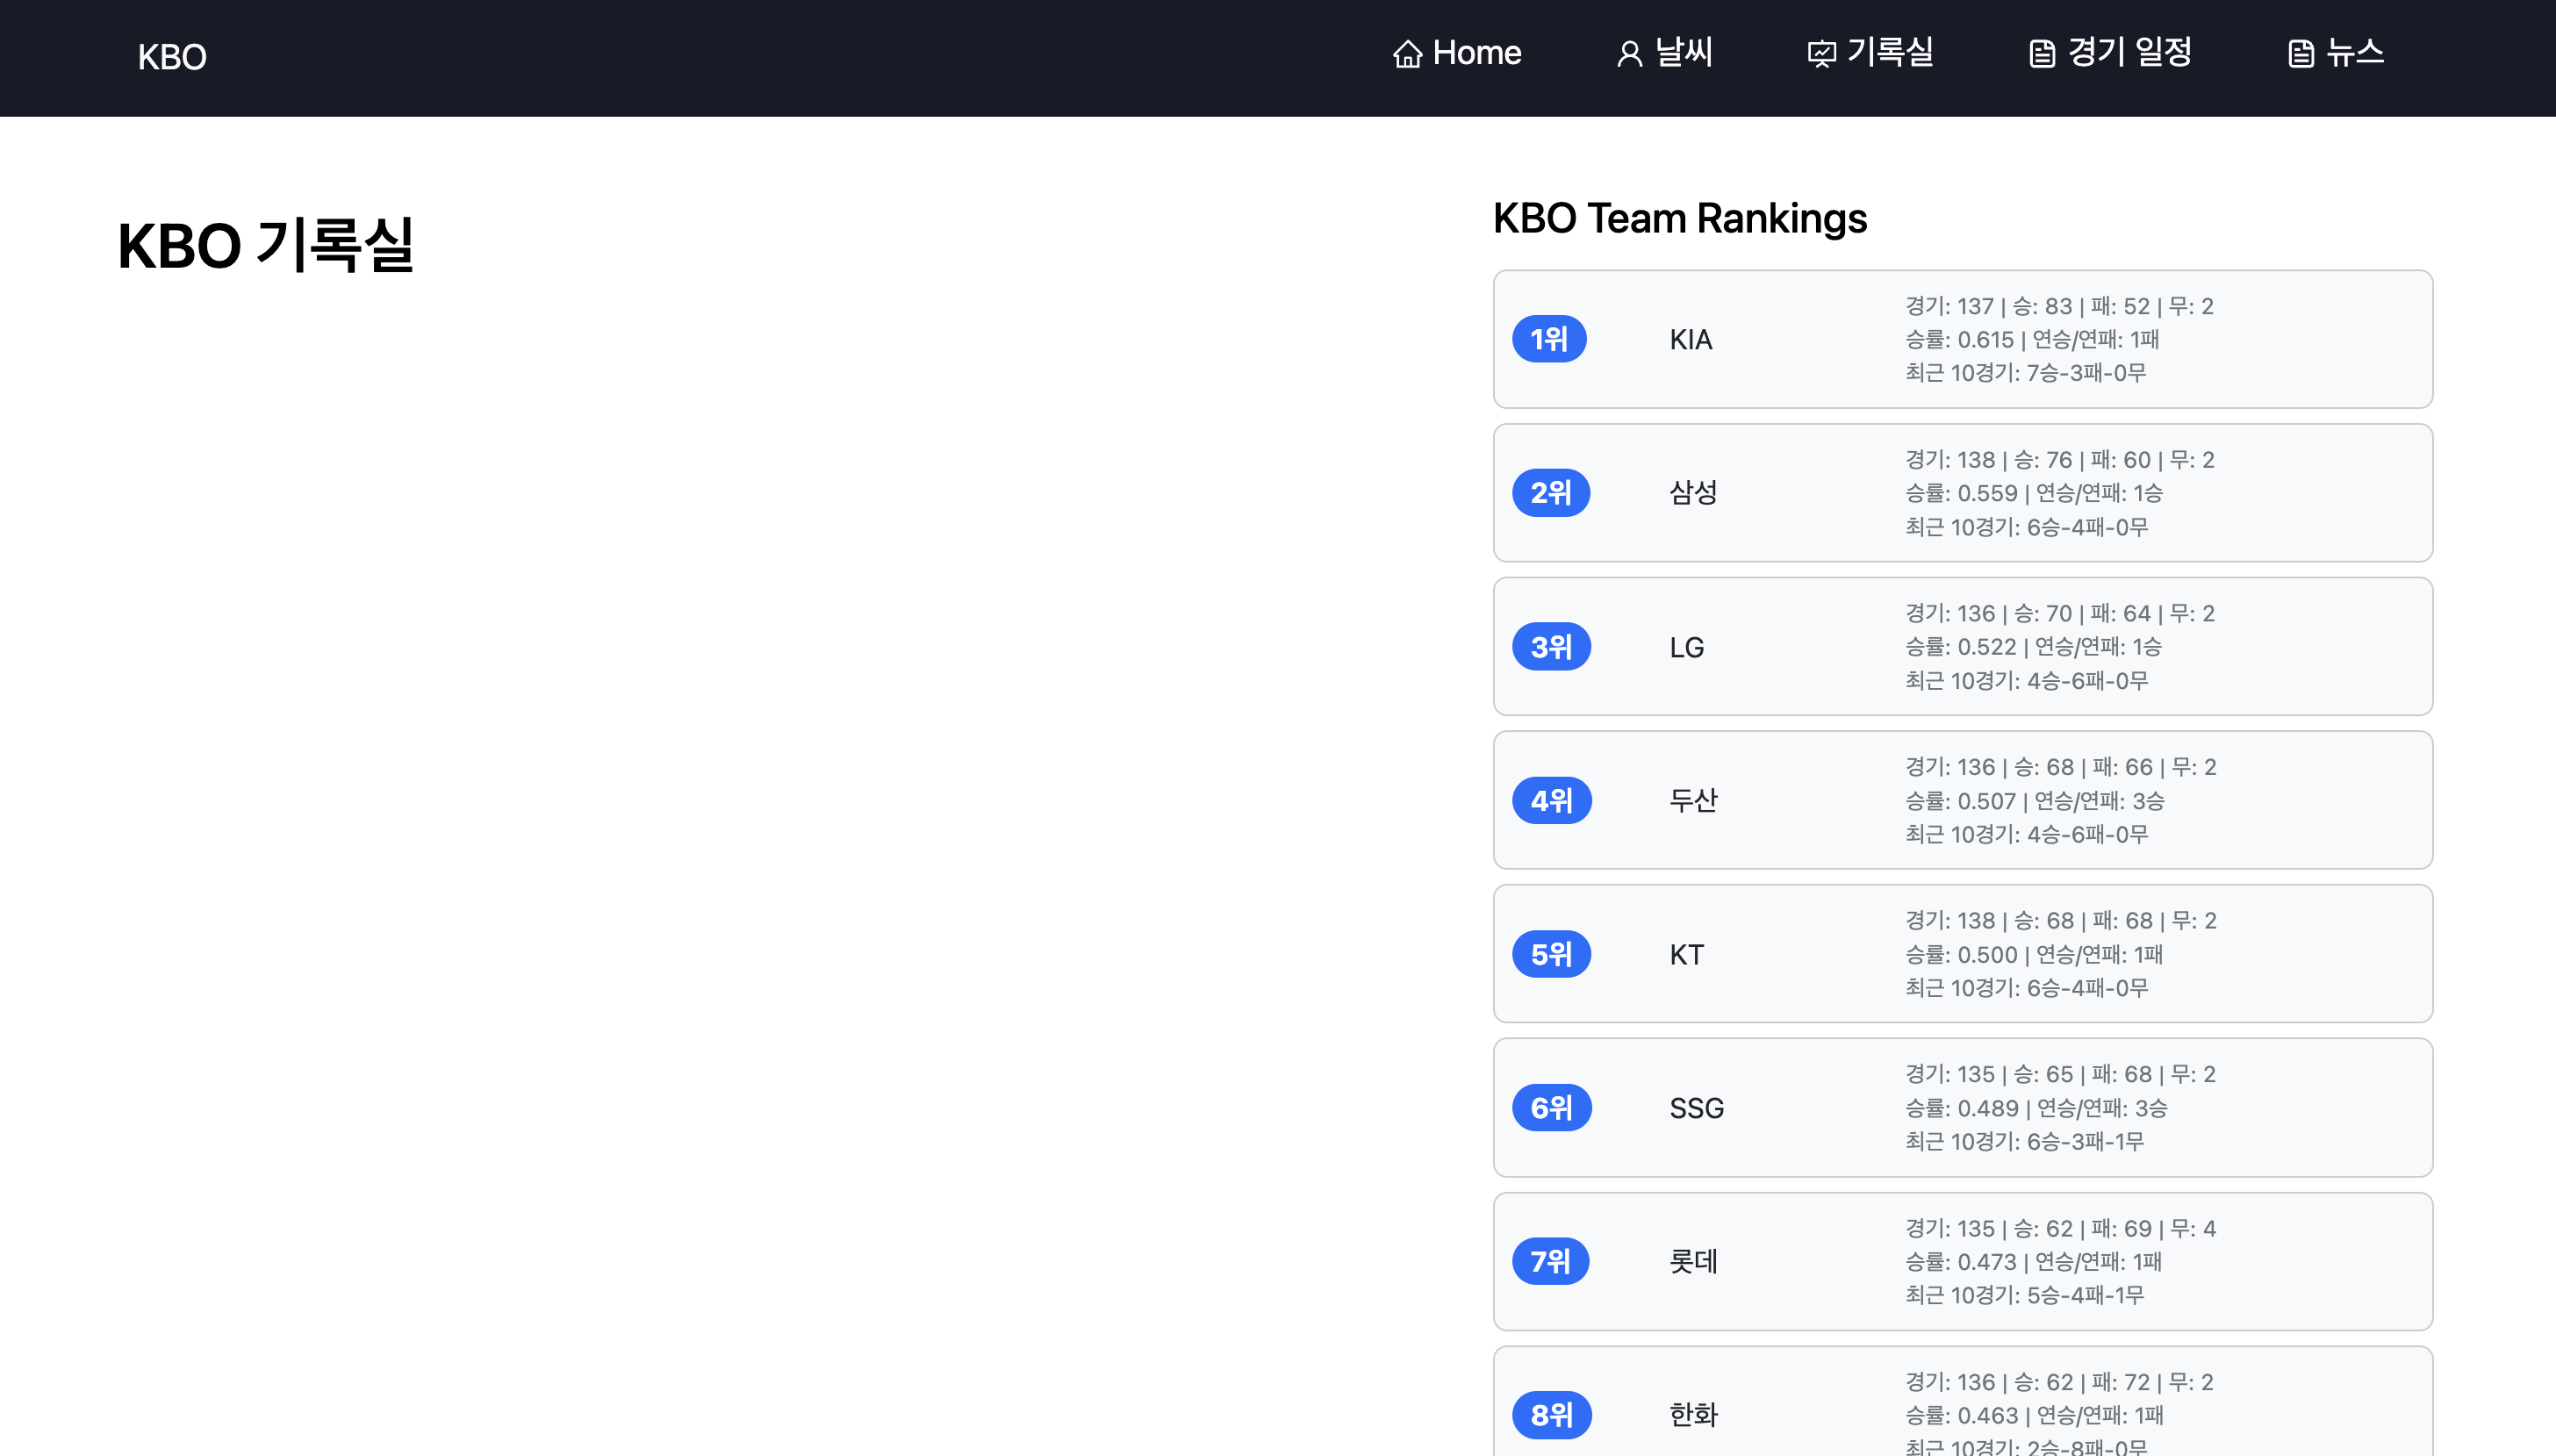The width and height of the screenshot is (2556, 1456).
Task: Click '승률: 0.559' line for 삼성
Action: tap(2034, 493)
